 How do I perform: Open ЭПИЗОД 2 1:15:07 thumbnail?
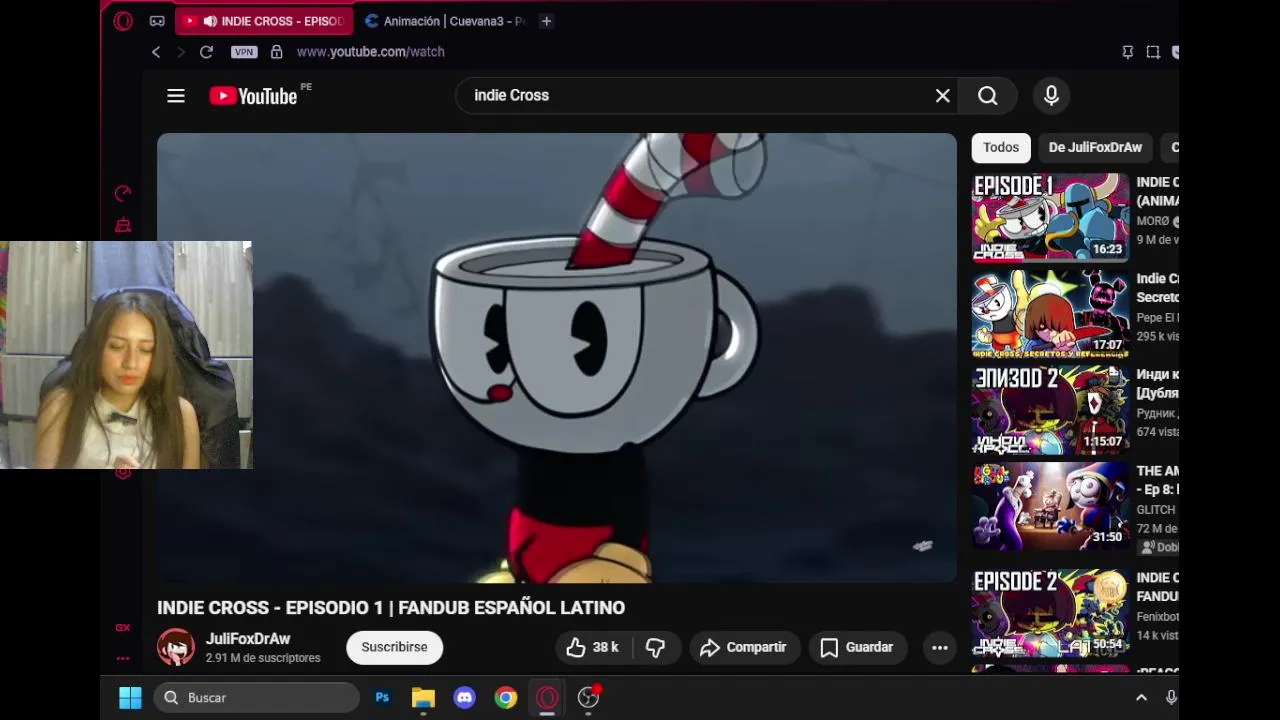pos(1051,410)
